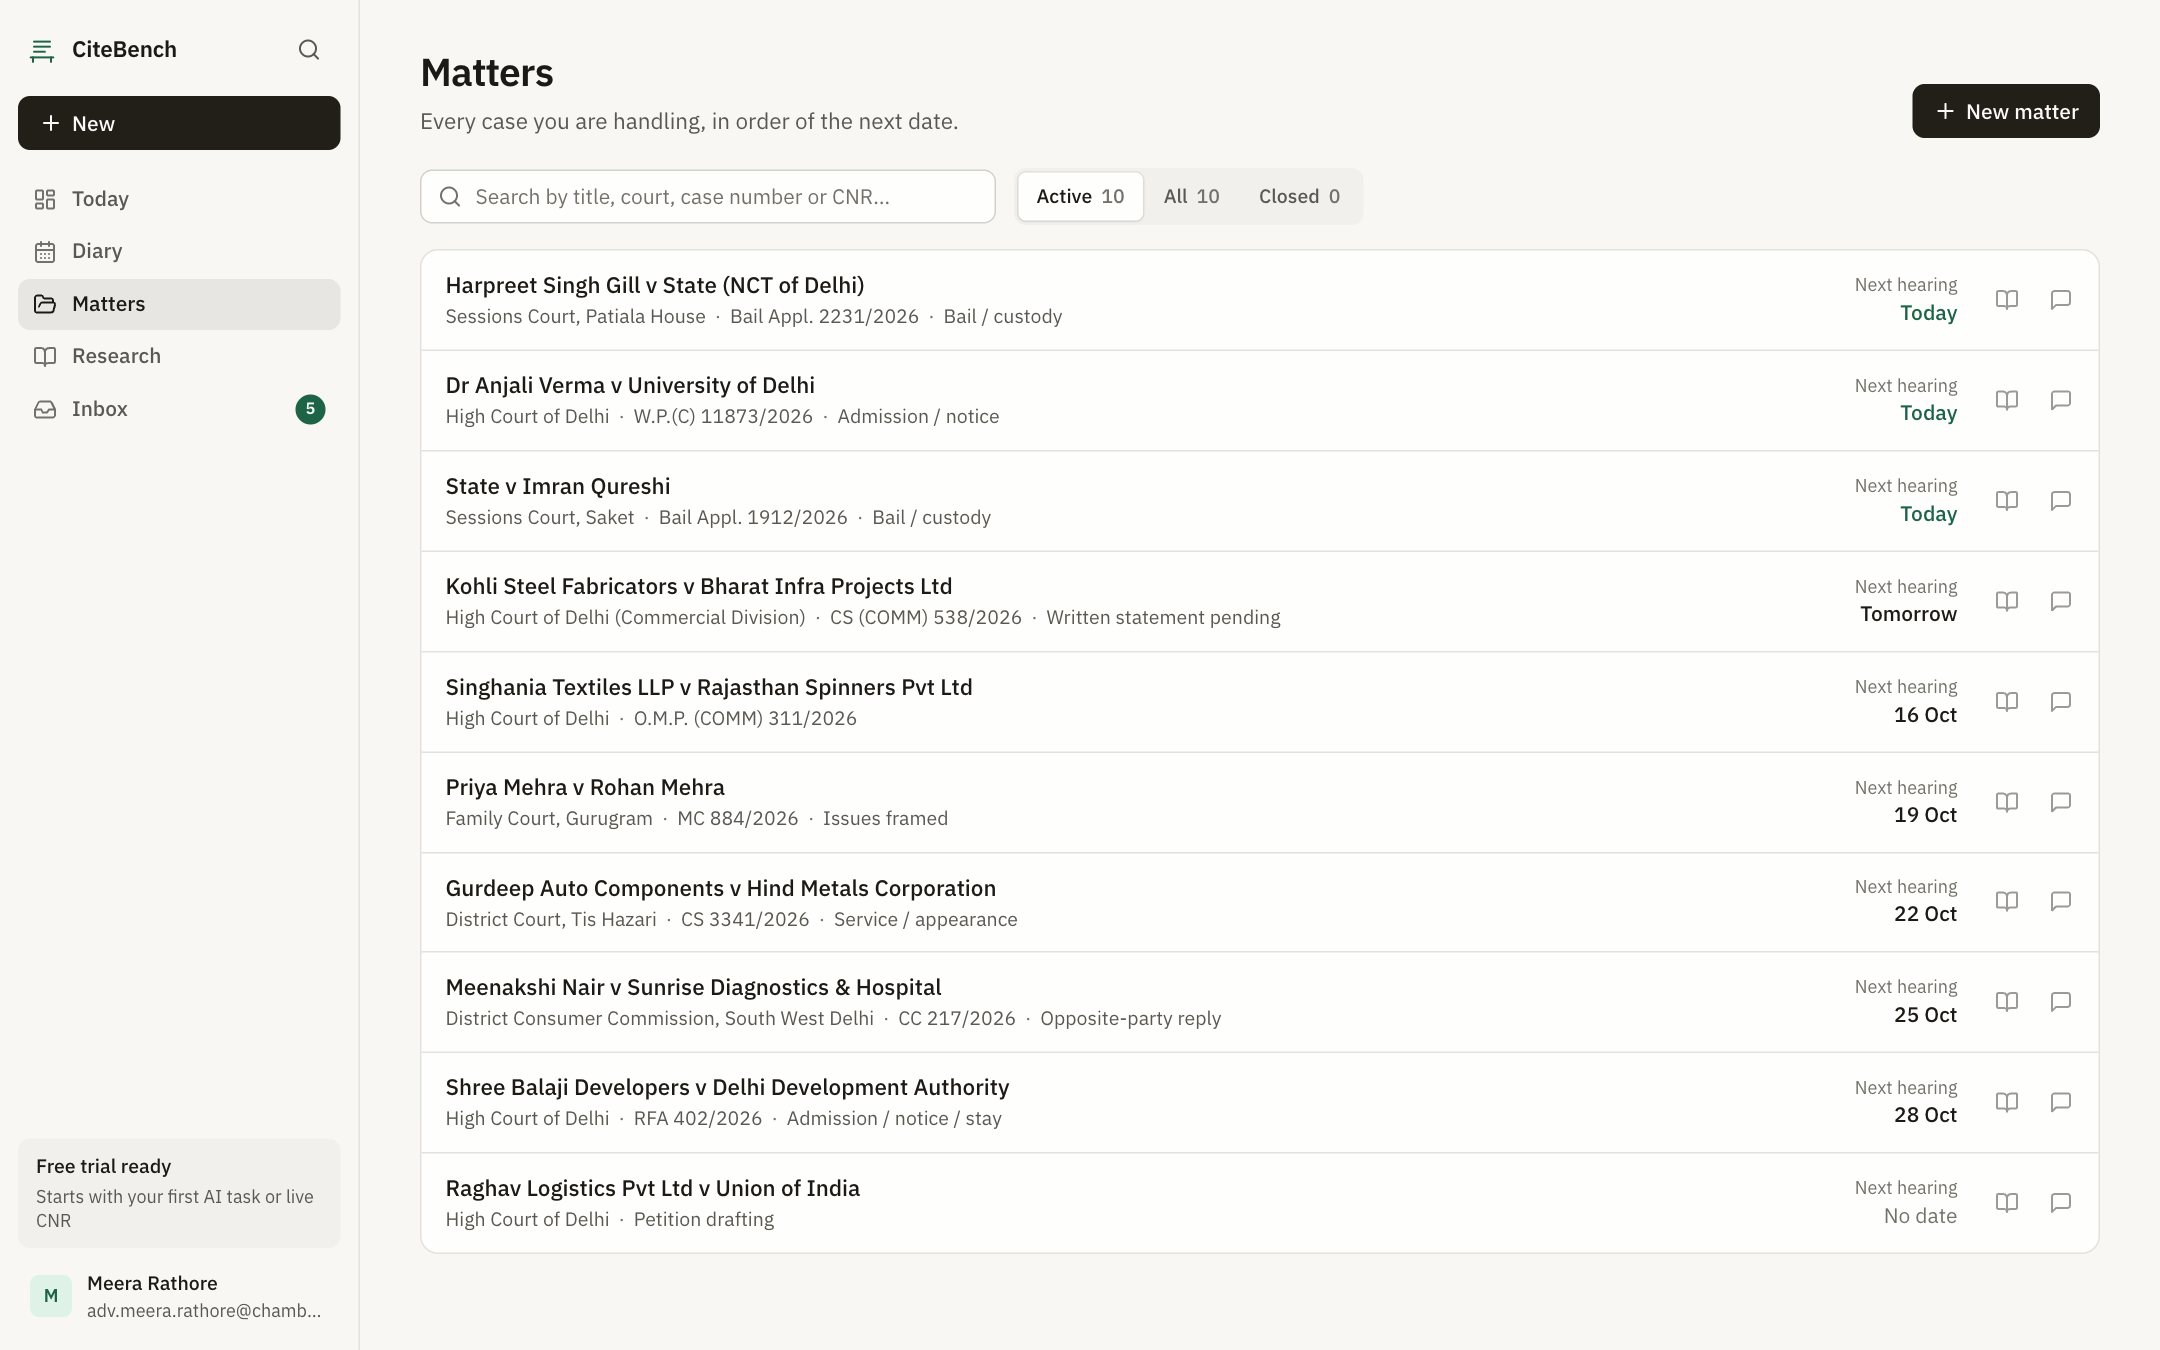Open Meera Rathore account profile

(179, 1296)
